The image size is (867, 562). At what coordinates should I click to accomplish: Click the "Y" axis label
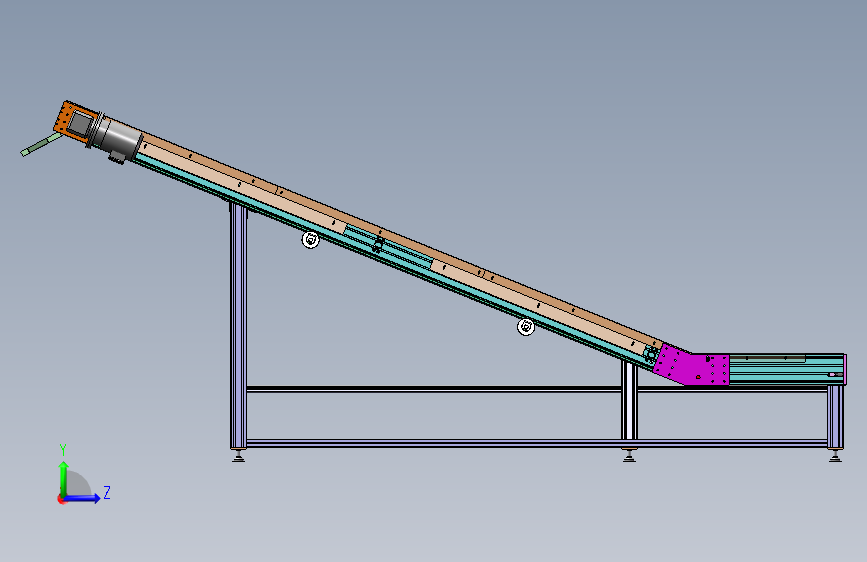[x=63, y=450]
